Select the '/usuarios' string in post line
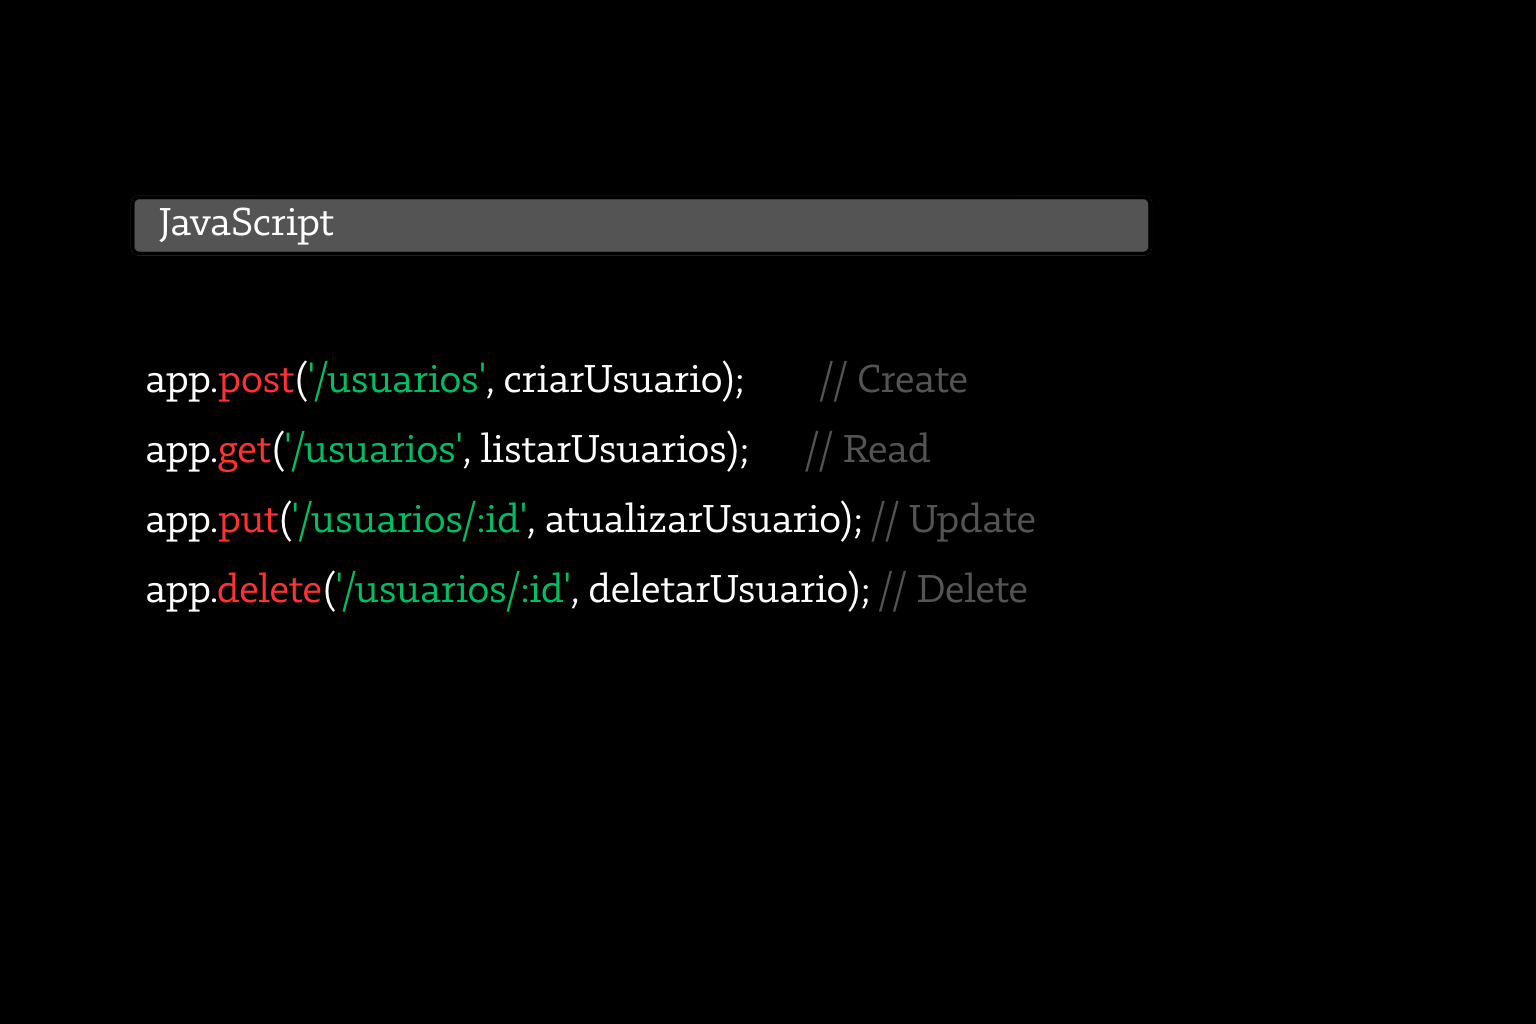Screen dimensions: 1536x1024 (396, 380)
